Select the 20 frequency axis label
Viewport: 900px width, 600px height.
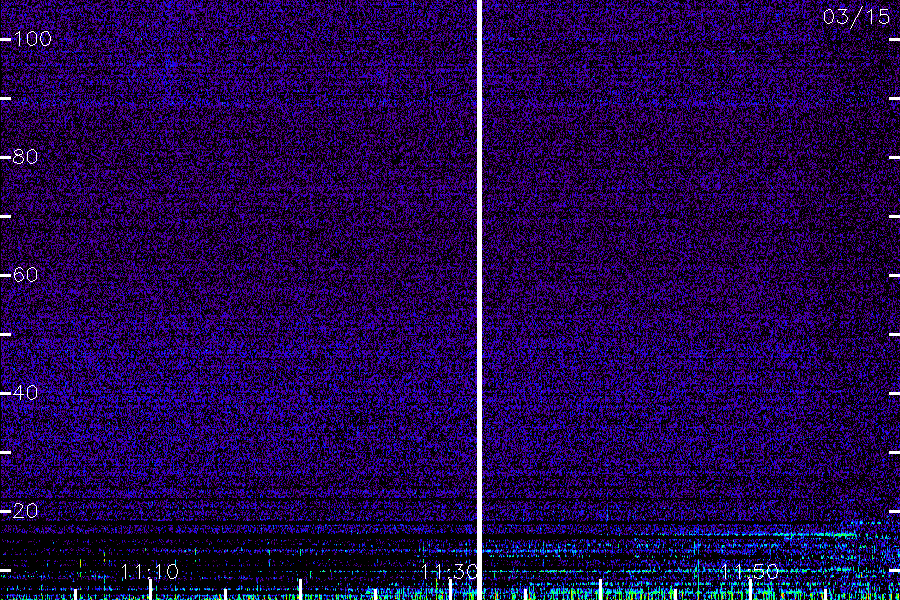pos(25,510)
